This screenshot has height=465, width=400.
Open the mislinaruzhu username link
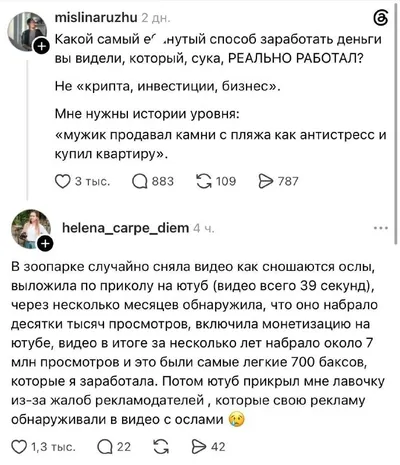[96, 18]
